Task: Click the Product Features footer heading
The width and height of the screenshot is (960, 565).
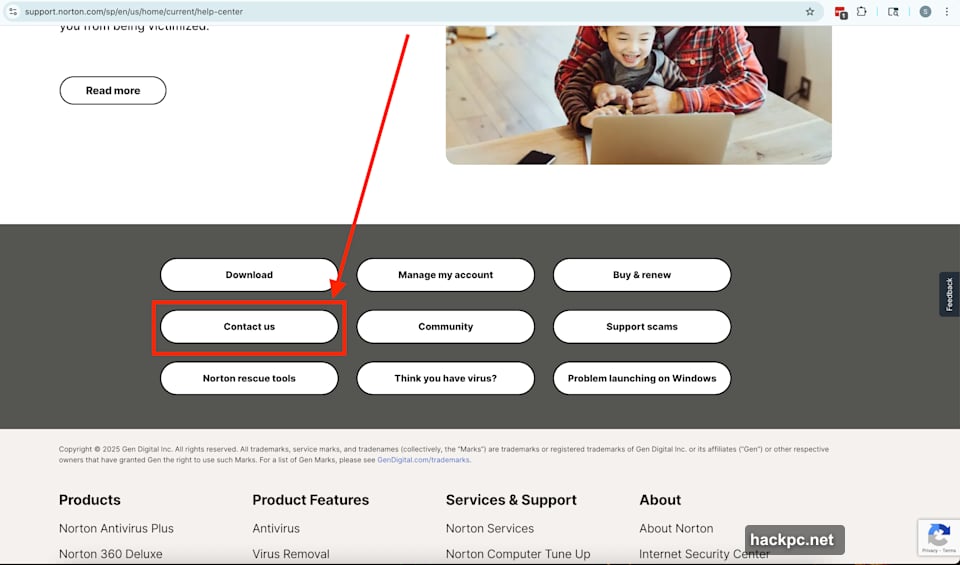Action: coord(310,500)
